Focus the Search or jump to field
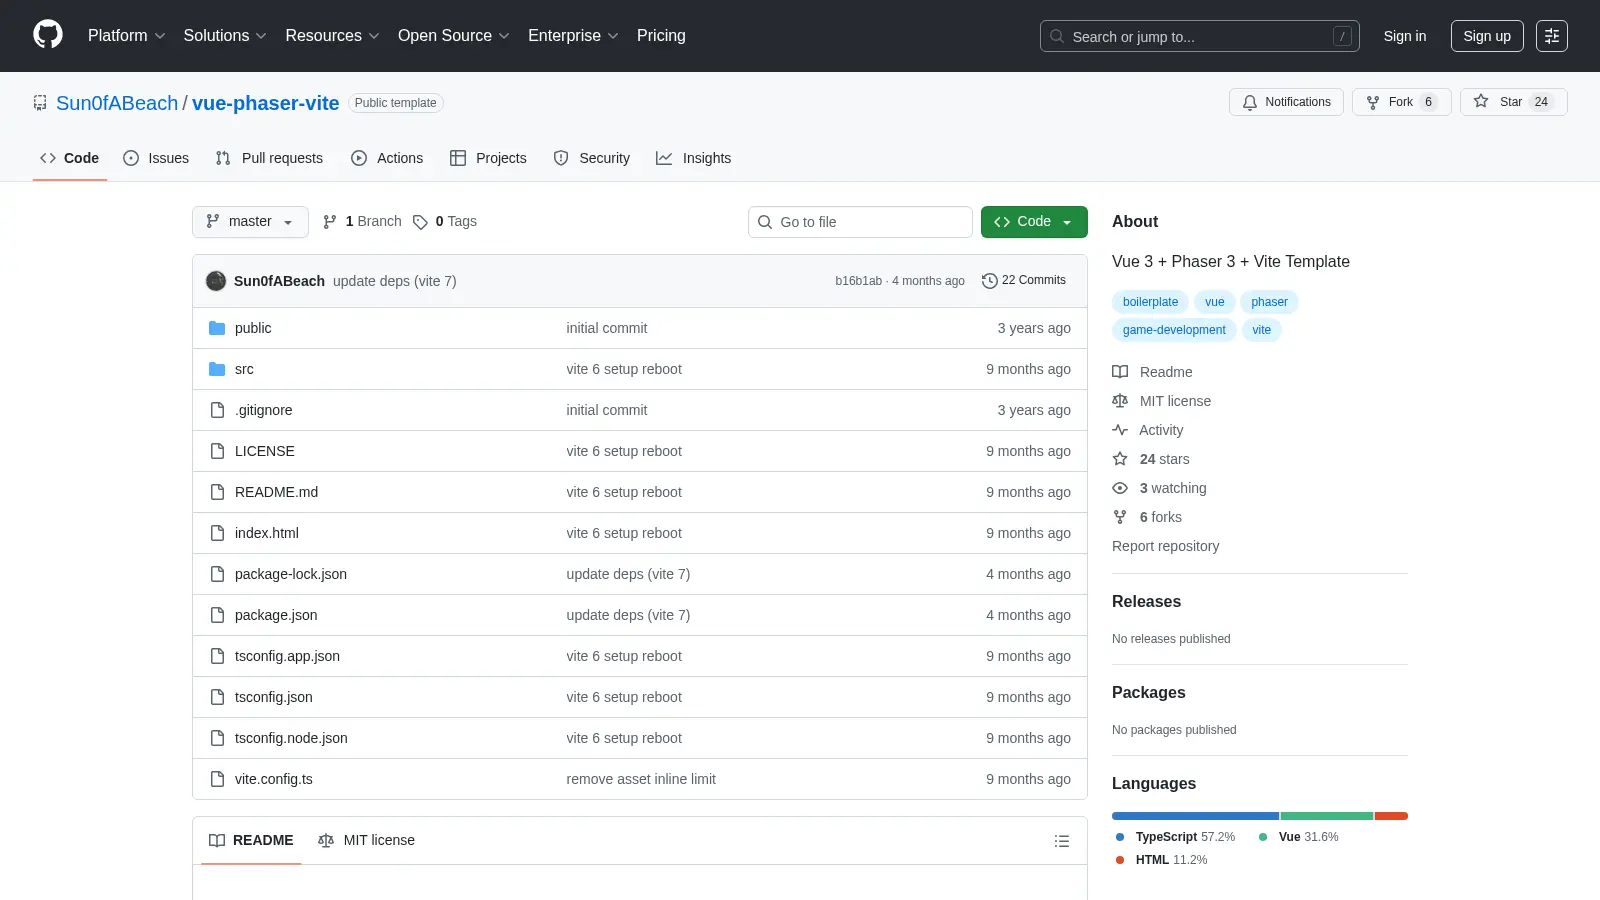 (1200, 36)
